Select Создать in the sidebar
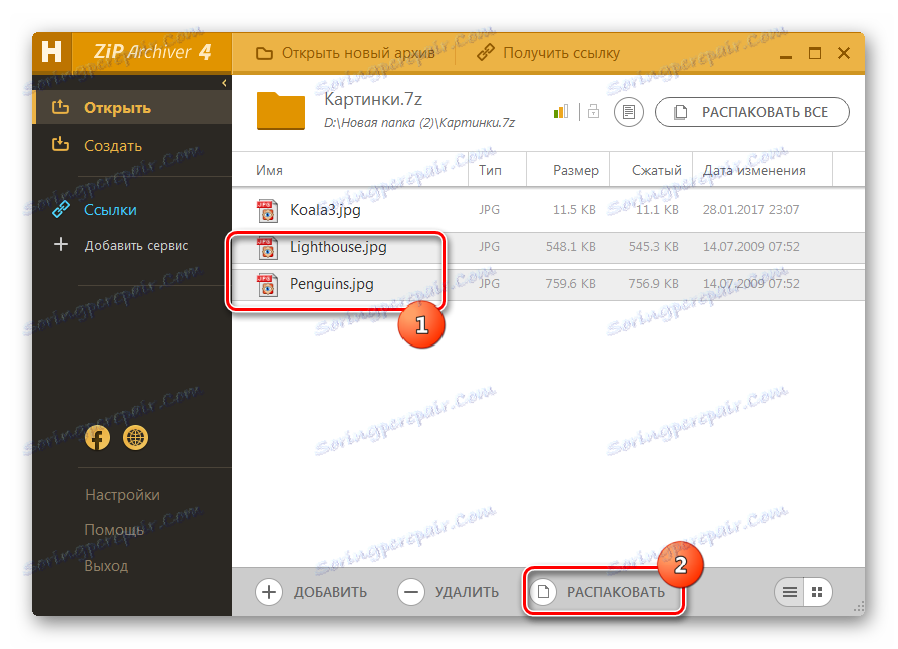This screenshot has width=898, height=649. click(113, 145)
